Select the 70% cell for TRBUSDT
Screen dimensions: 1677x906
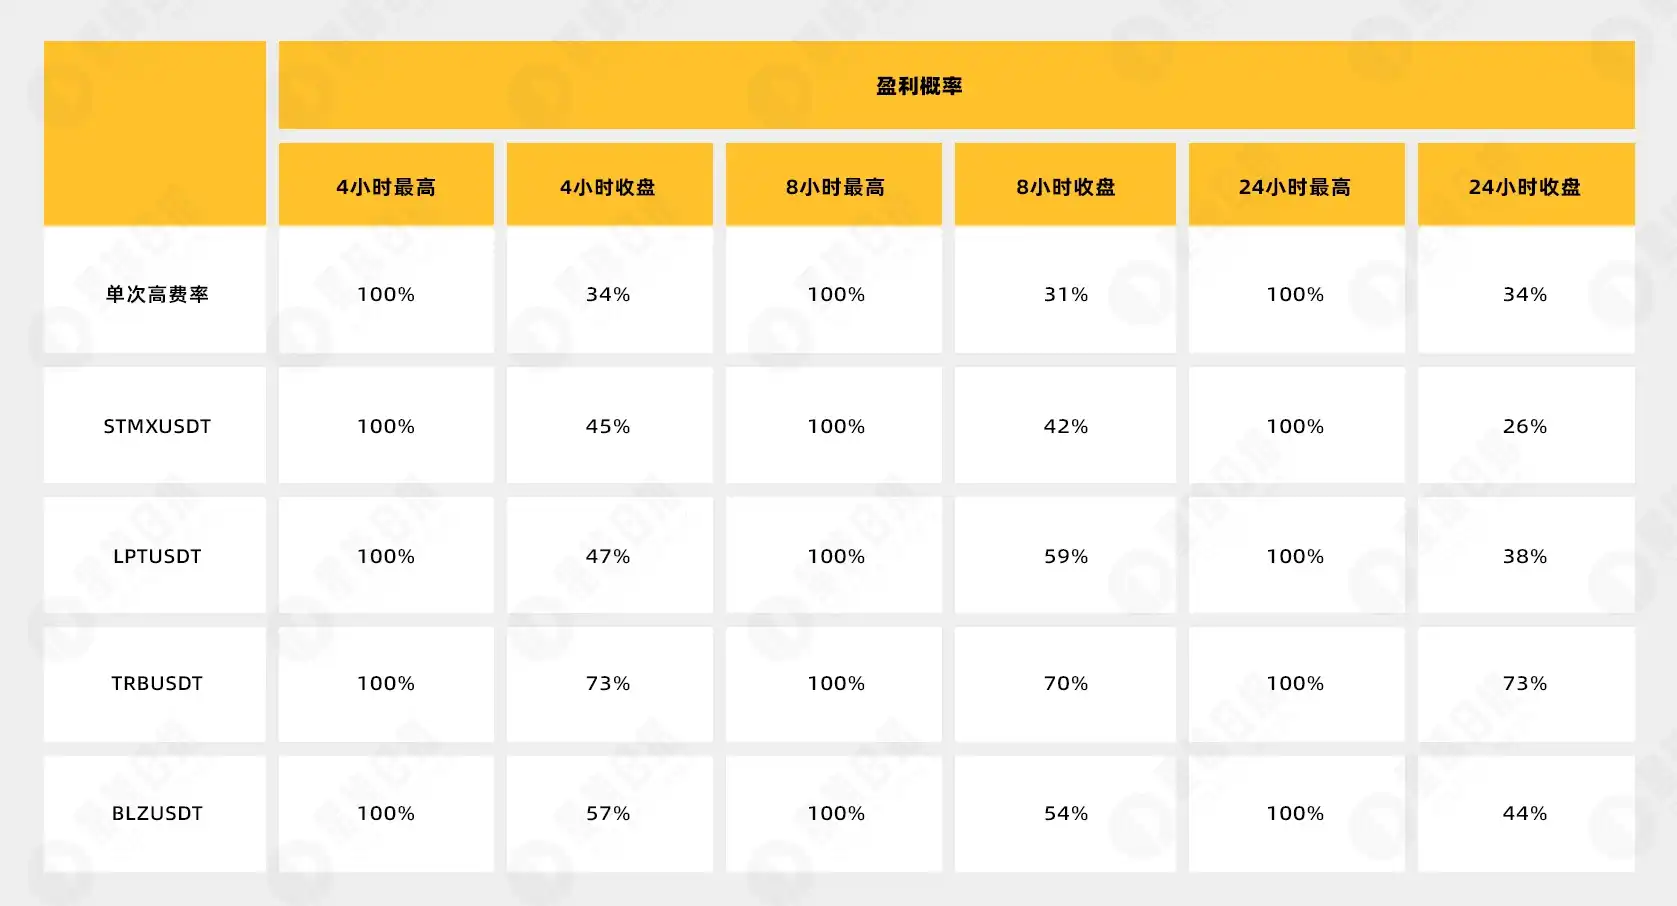[1066, 683]
